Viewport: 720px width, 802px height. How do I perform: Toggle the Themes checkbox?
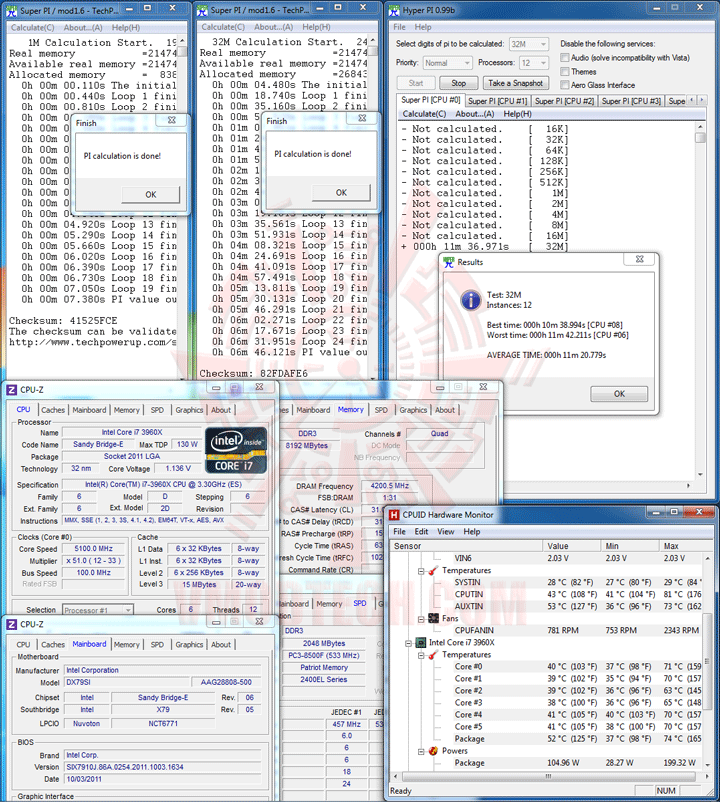coord(565,72)
